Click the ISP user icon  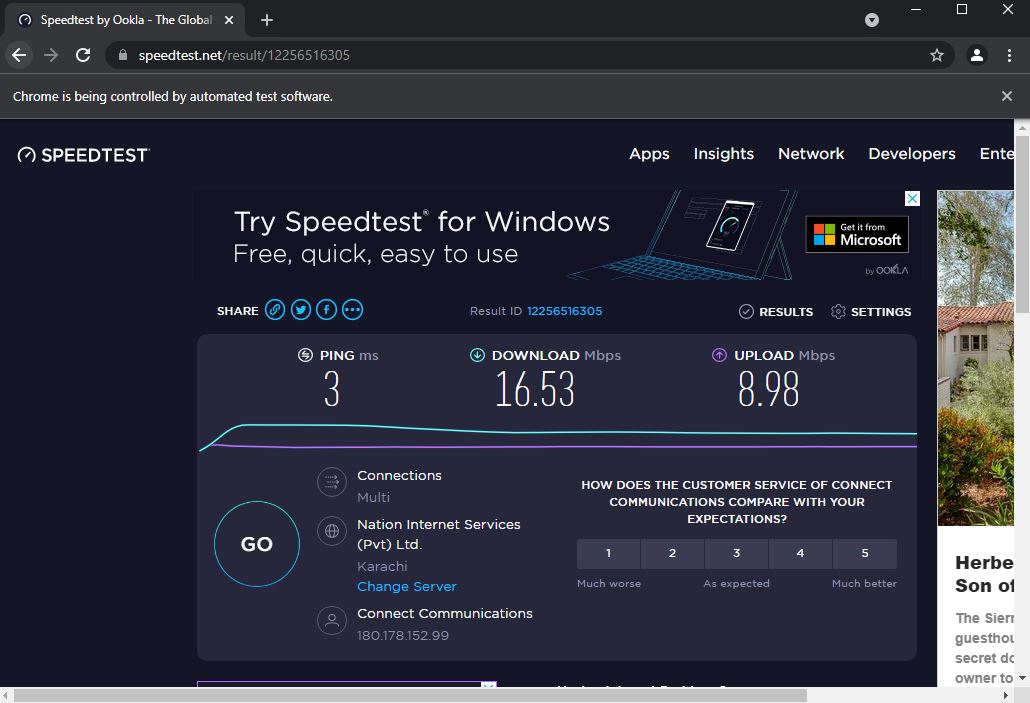[x=332, y=620]
